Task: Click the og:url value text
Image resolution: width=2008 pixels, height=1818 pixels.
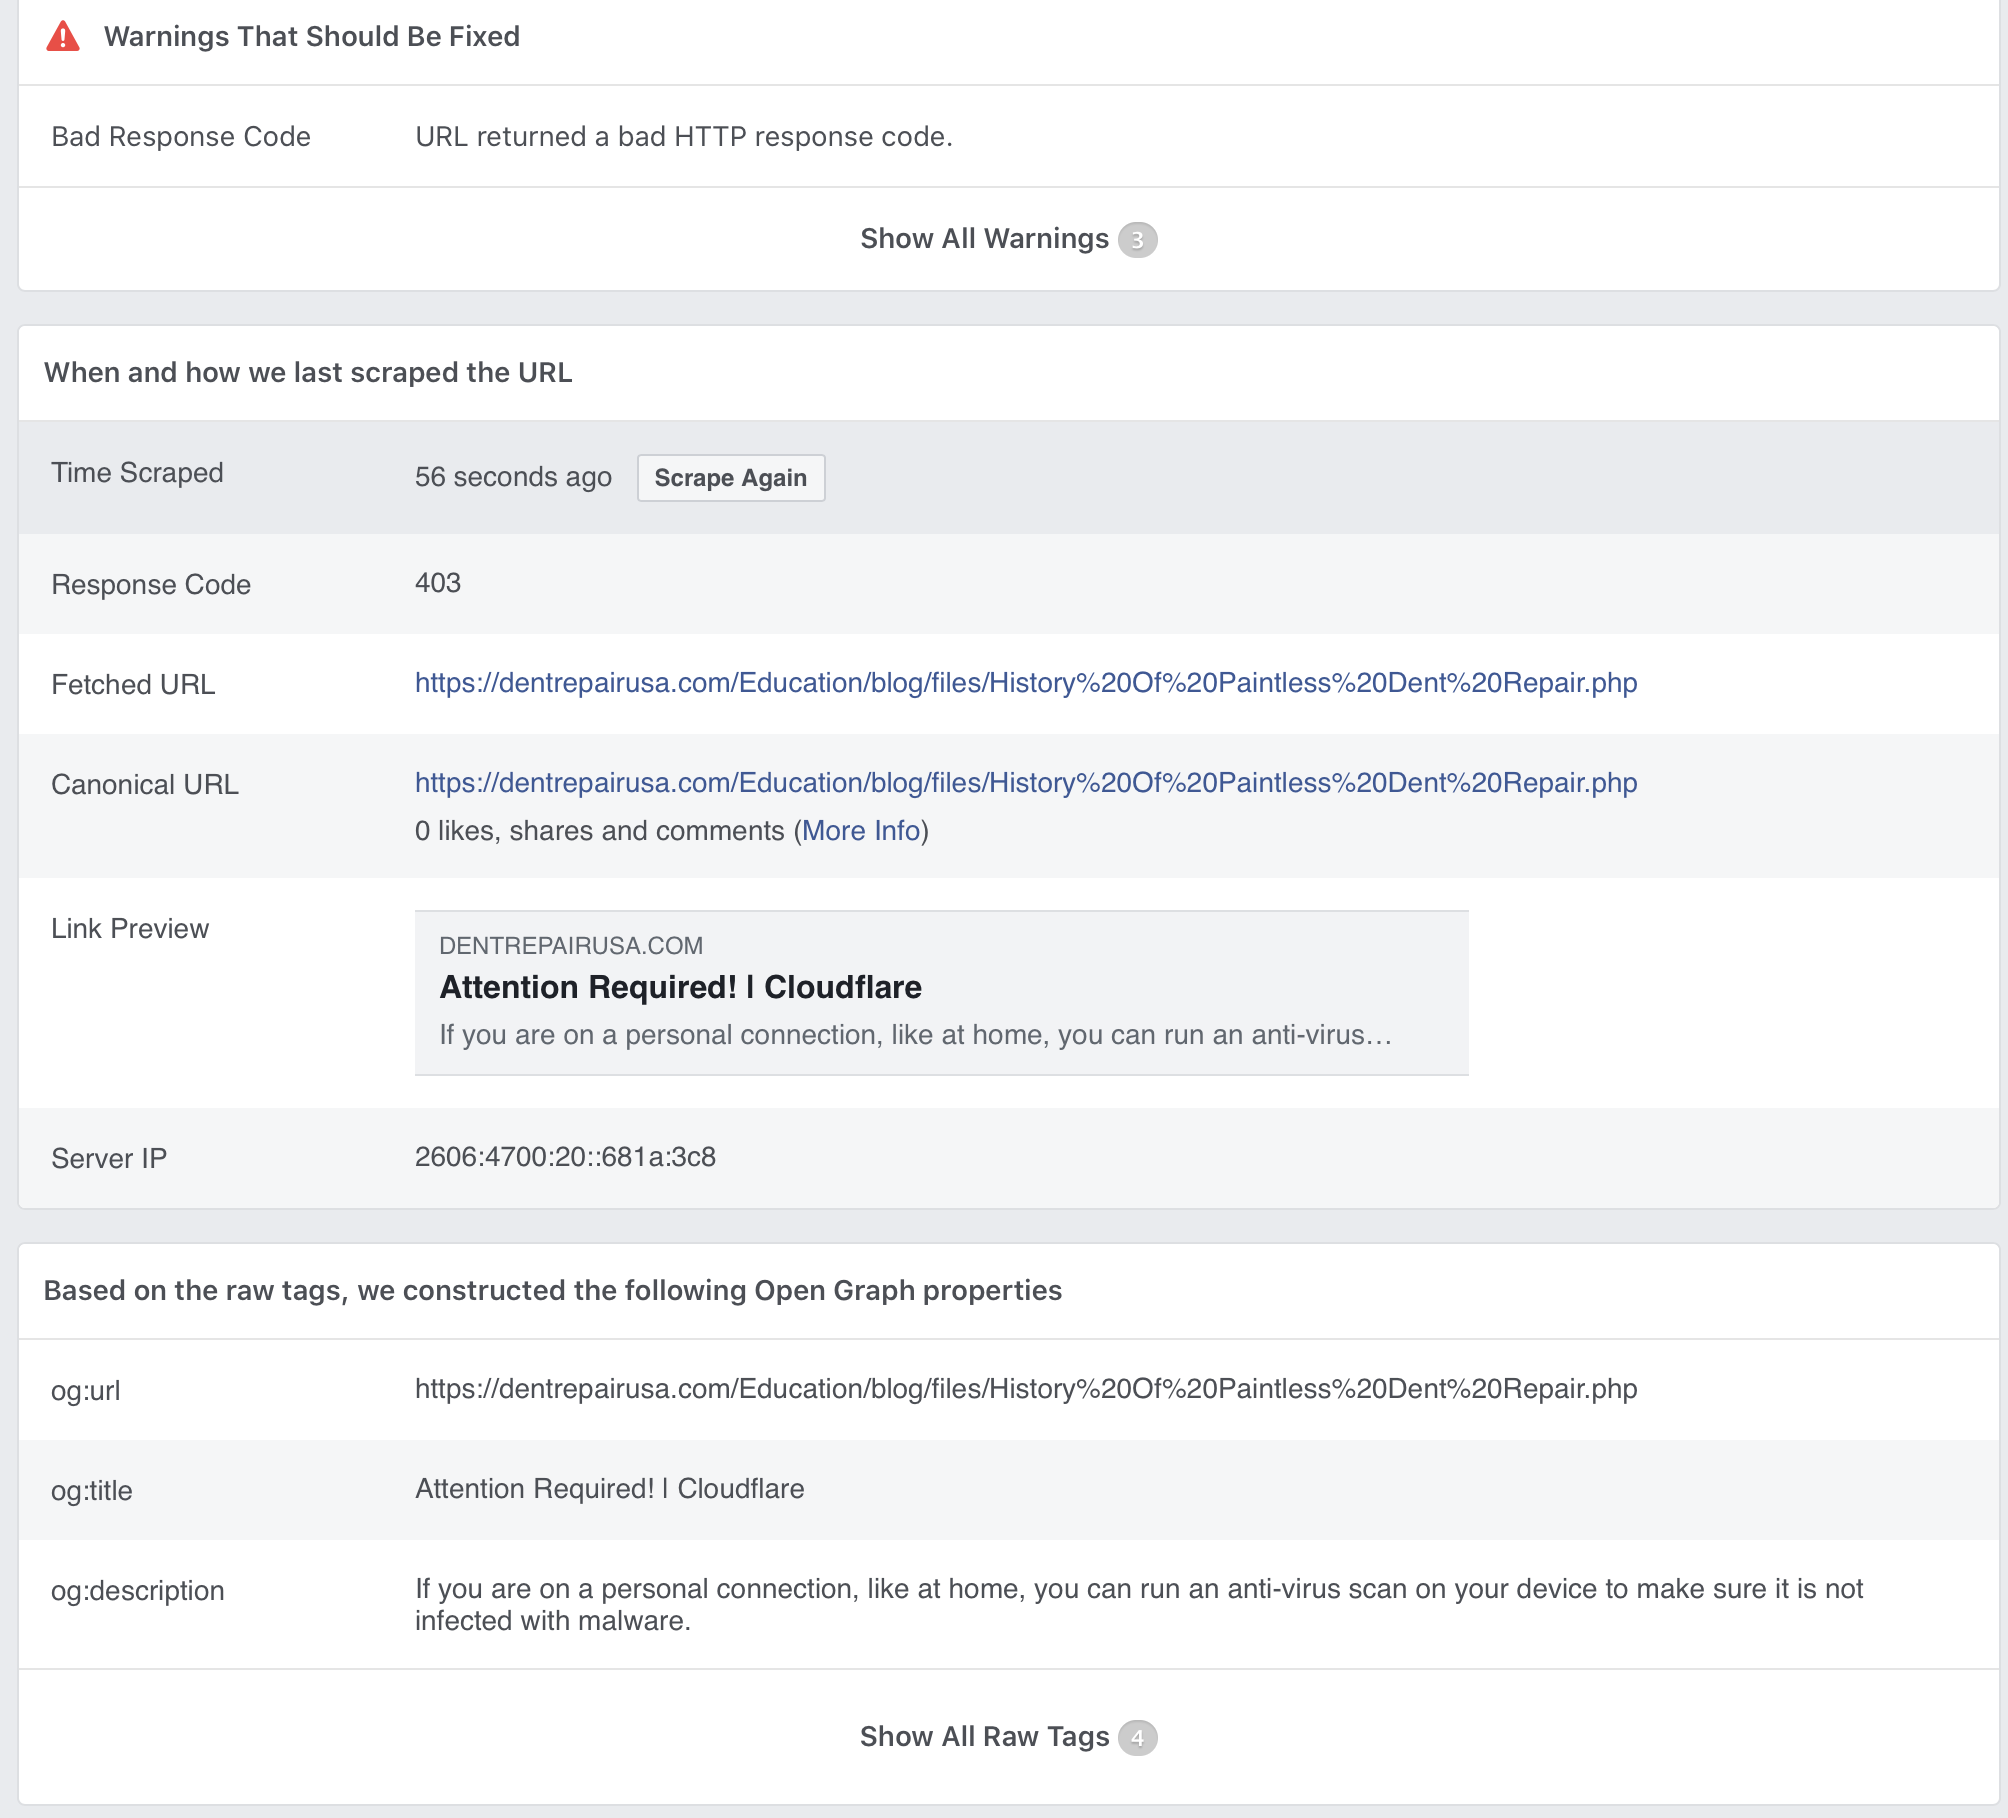Action: tap(1025, 1389)
